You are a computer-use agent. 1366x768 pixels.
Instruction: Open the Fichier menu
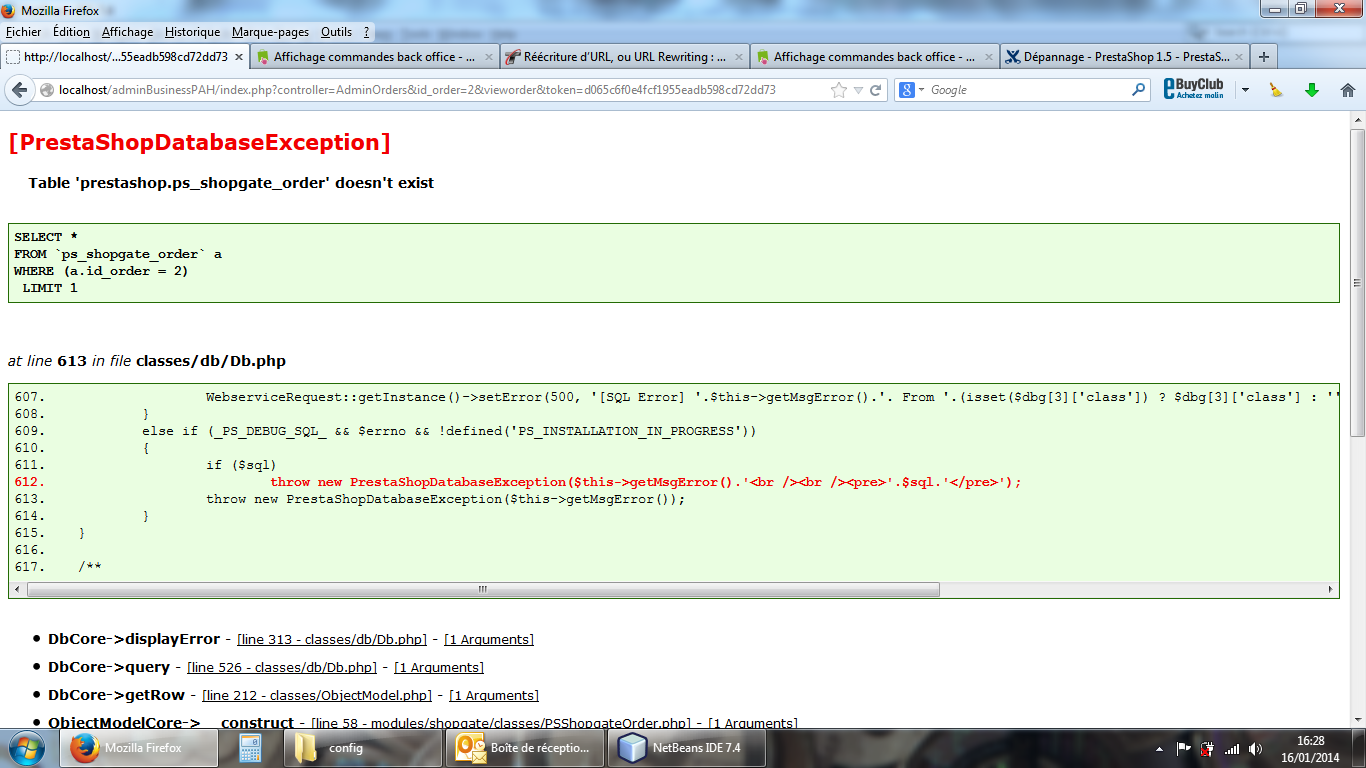[x=23, y=32]
